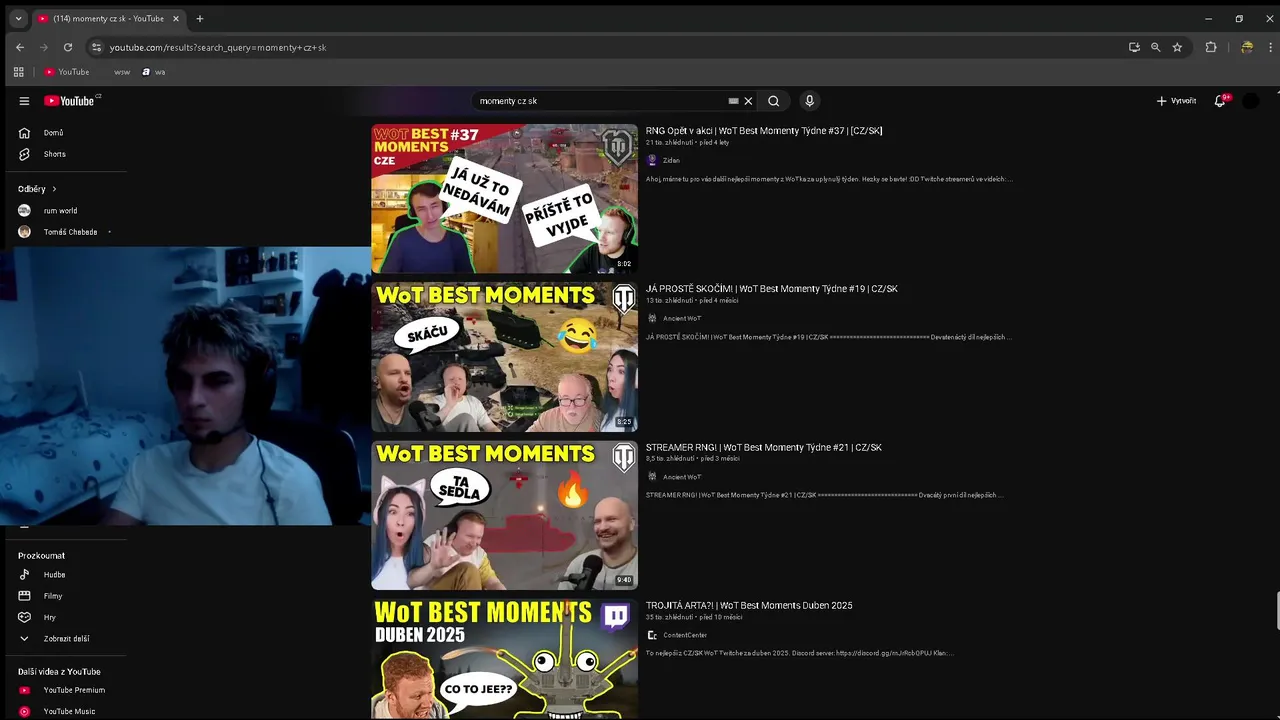Open the notifications bell

coord(1220,101)
